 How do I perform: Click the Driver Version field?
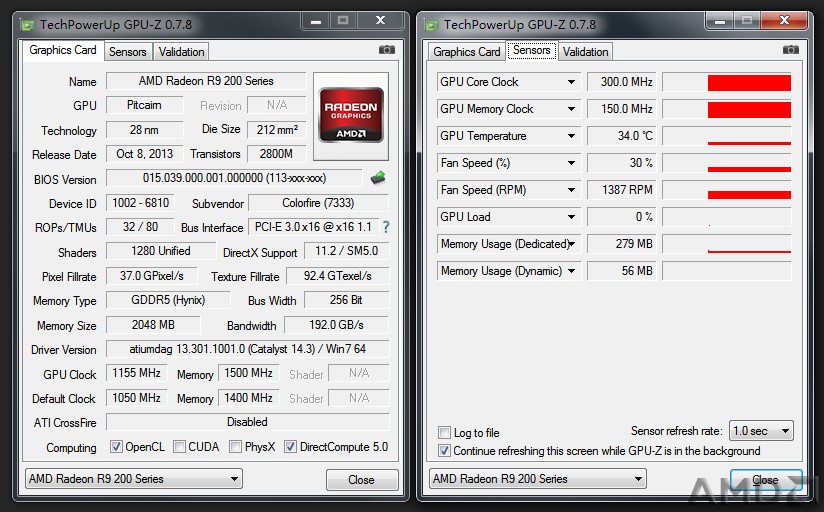pos(248,349)
